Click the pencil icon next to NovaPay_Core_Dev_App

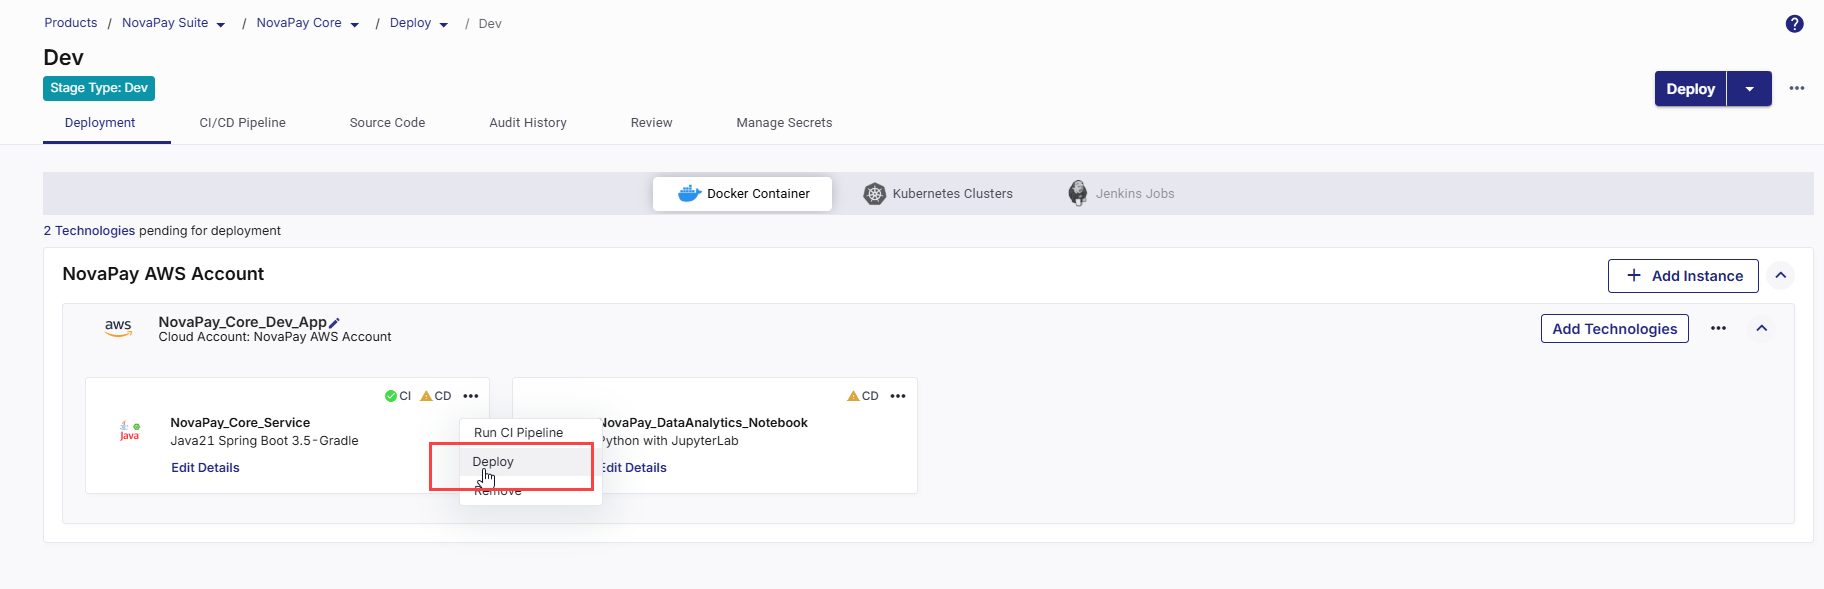(x=334, y=323)
